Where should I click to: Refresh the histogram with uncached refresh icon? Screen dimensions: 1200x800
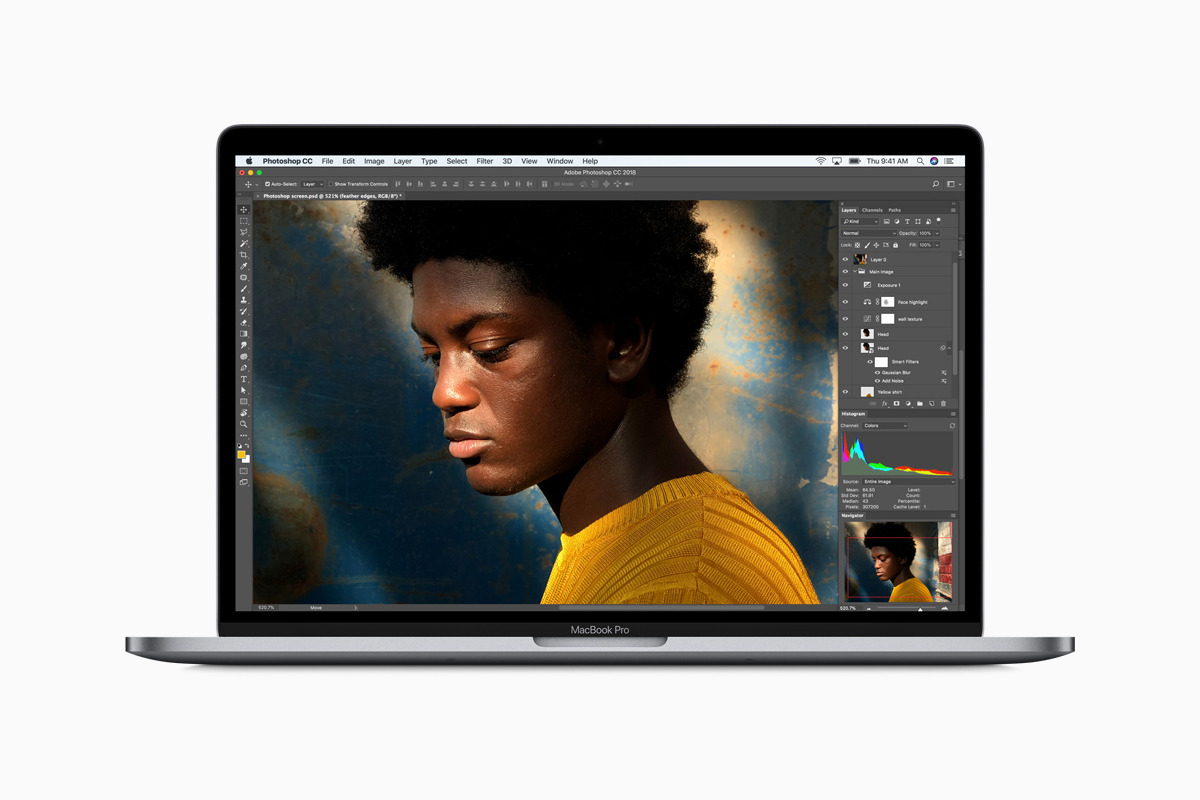(x=952, y=426)
